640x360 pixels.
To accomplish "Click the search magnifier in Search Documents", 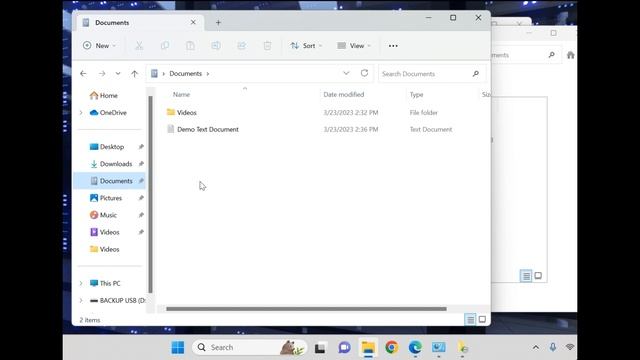I will [476, 73].
